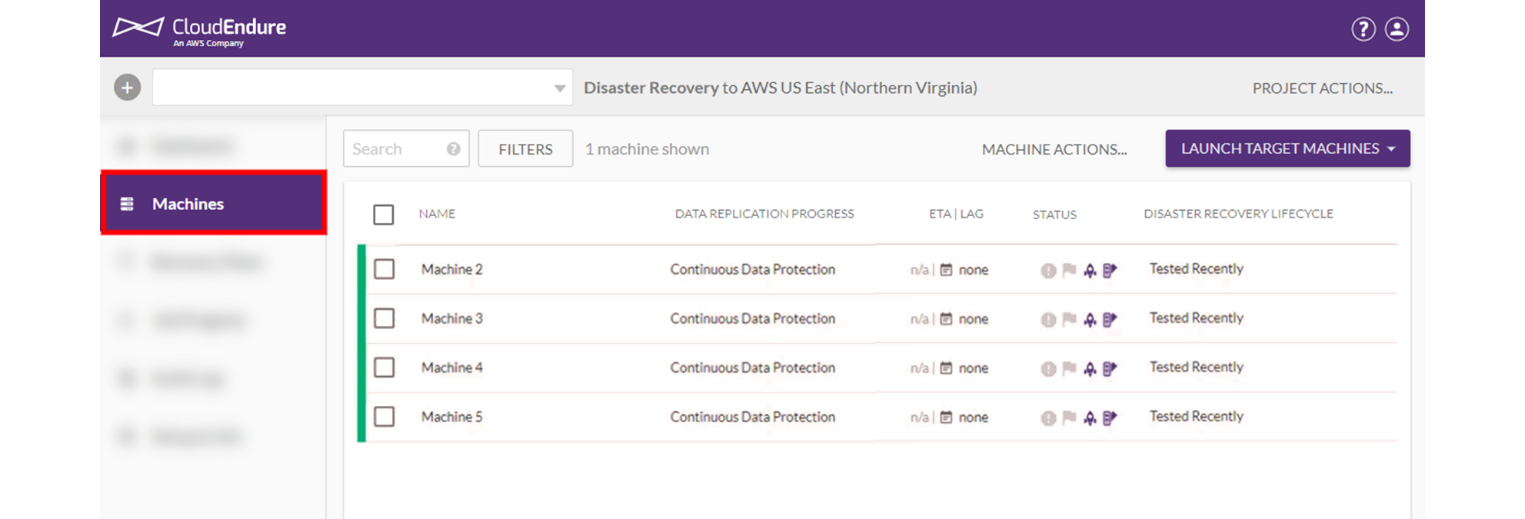The width and height of the screenshot is (1525, 519).
Task: Open the Machine Actions menu
Action: pyautogui.click(x=1054, y=149)
